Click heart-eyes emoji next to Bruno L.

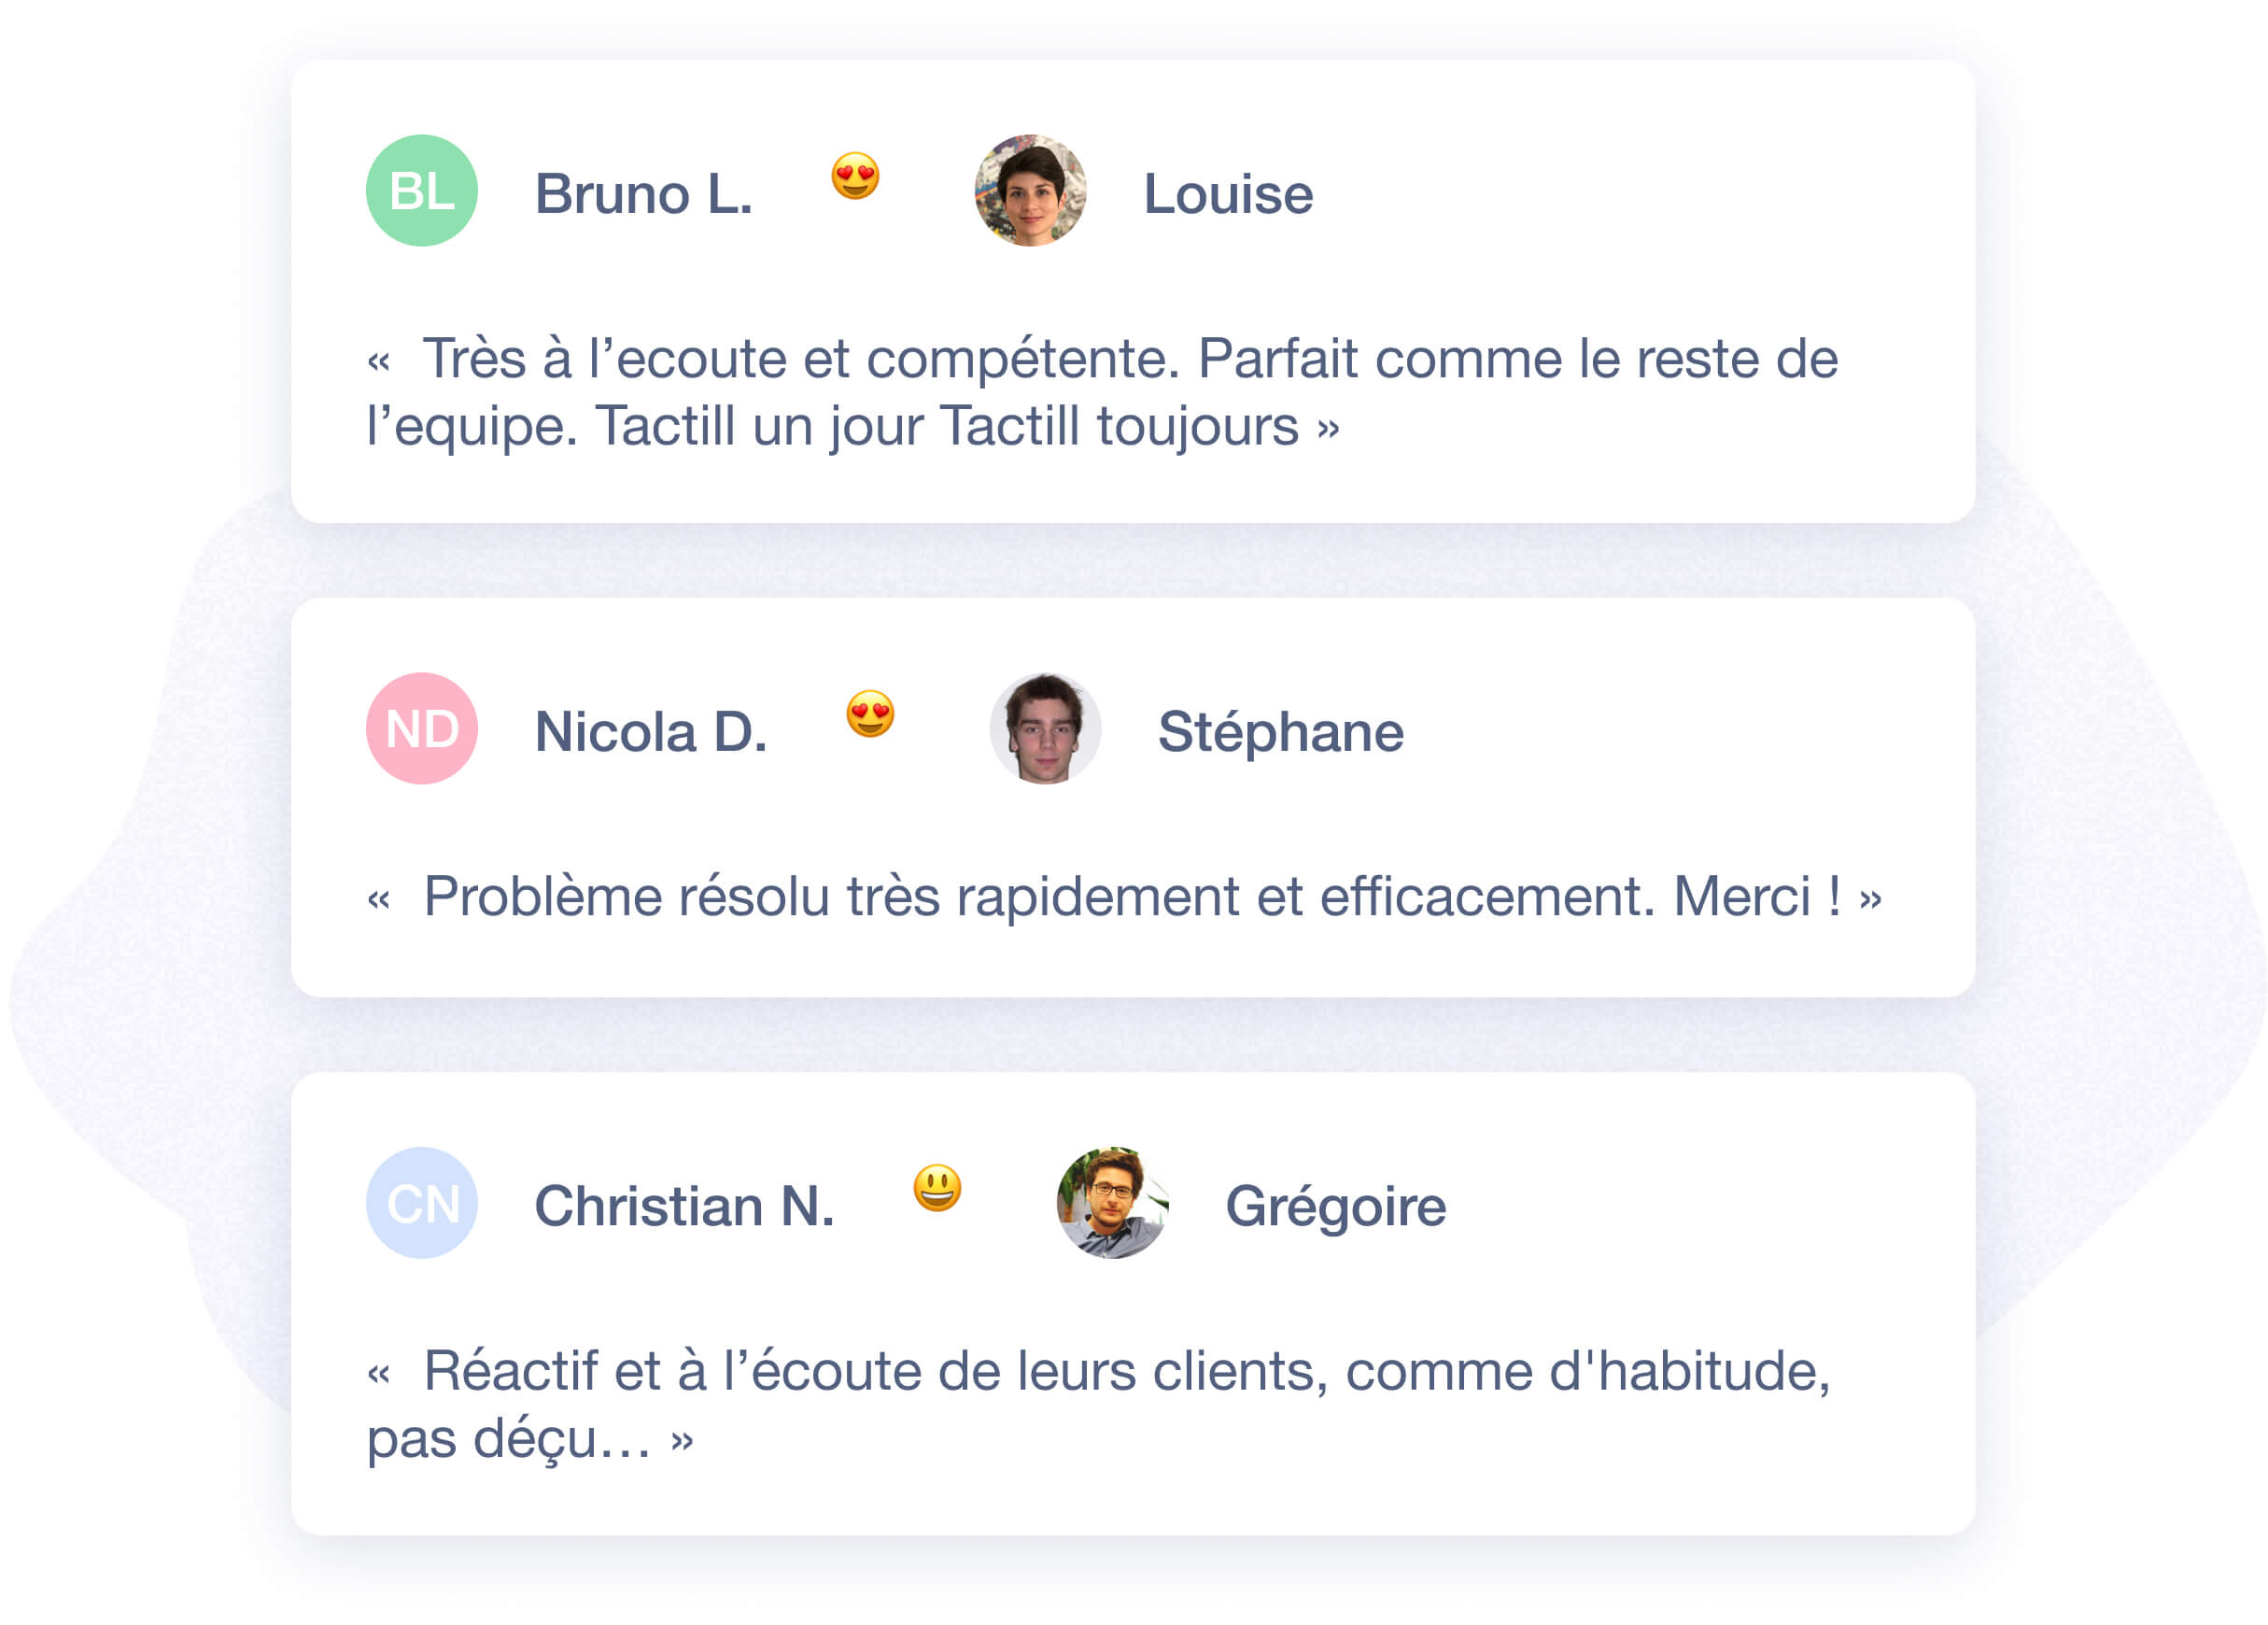855,176
